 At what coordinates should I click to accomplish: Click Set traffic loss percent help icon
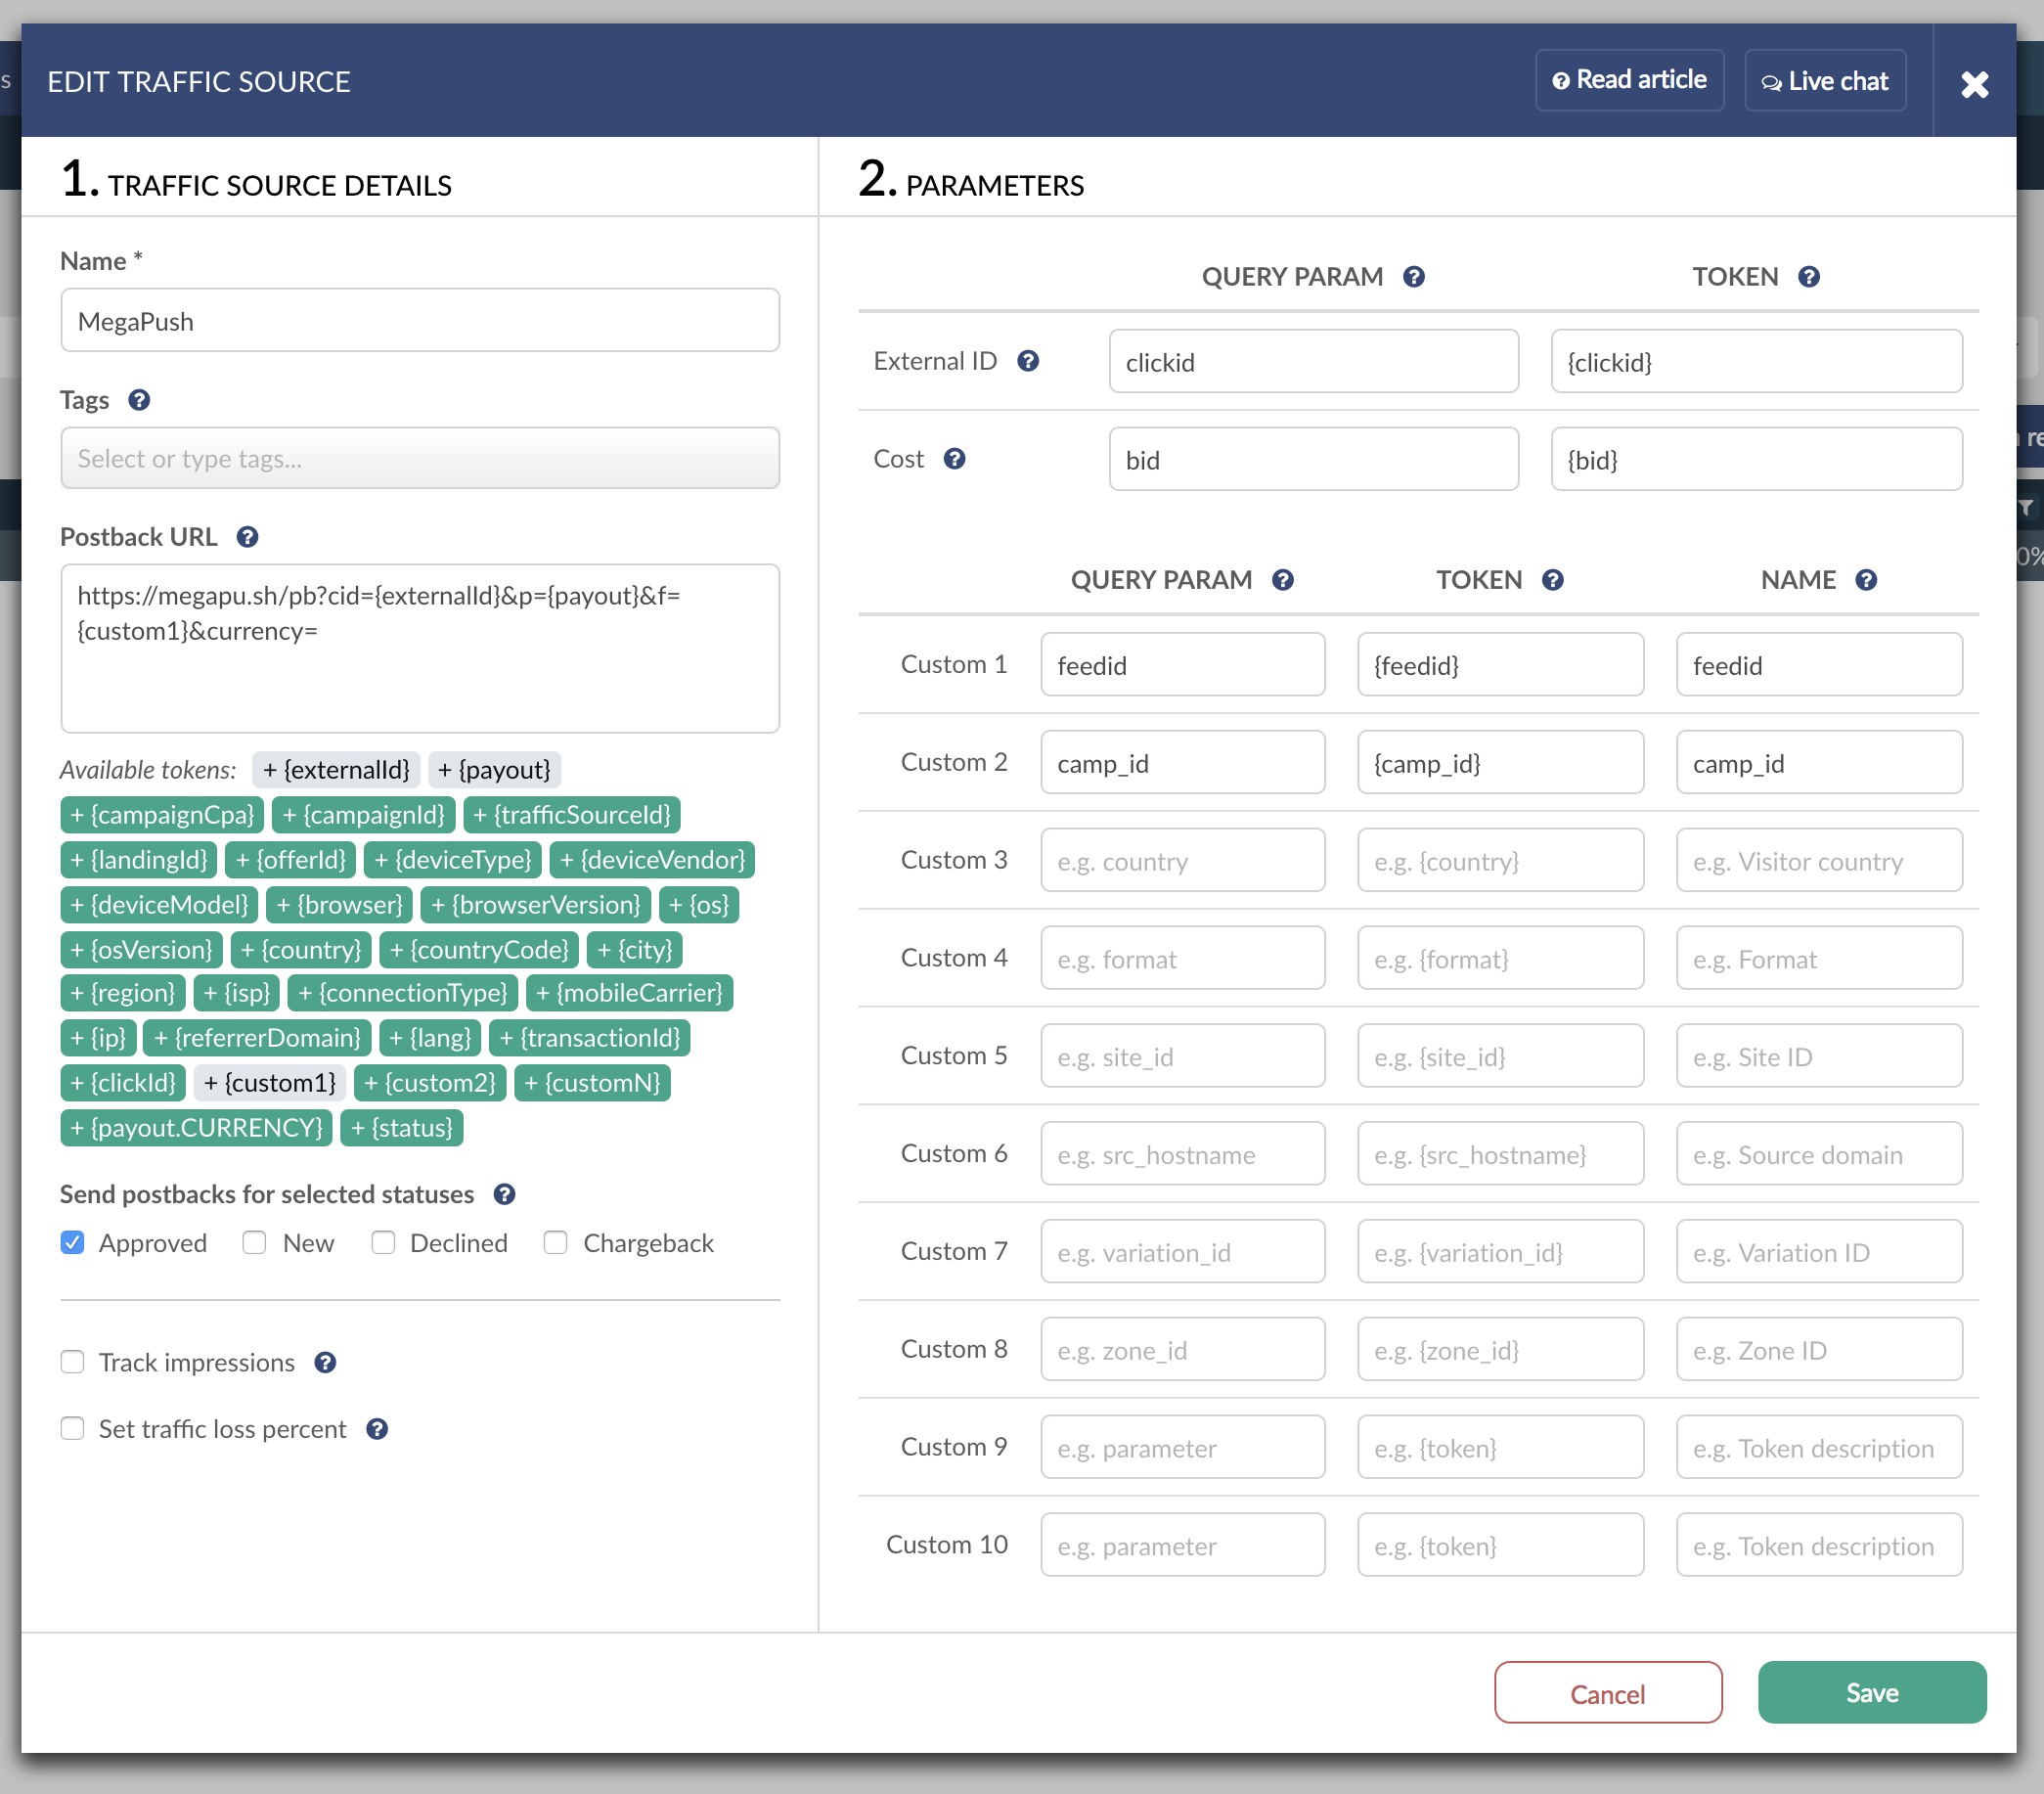377,1429
